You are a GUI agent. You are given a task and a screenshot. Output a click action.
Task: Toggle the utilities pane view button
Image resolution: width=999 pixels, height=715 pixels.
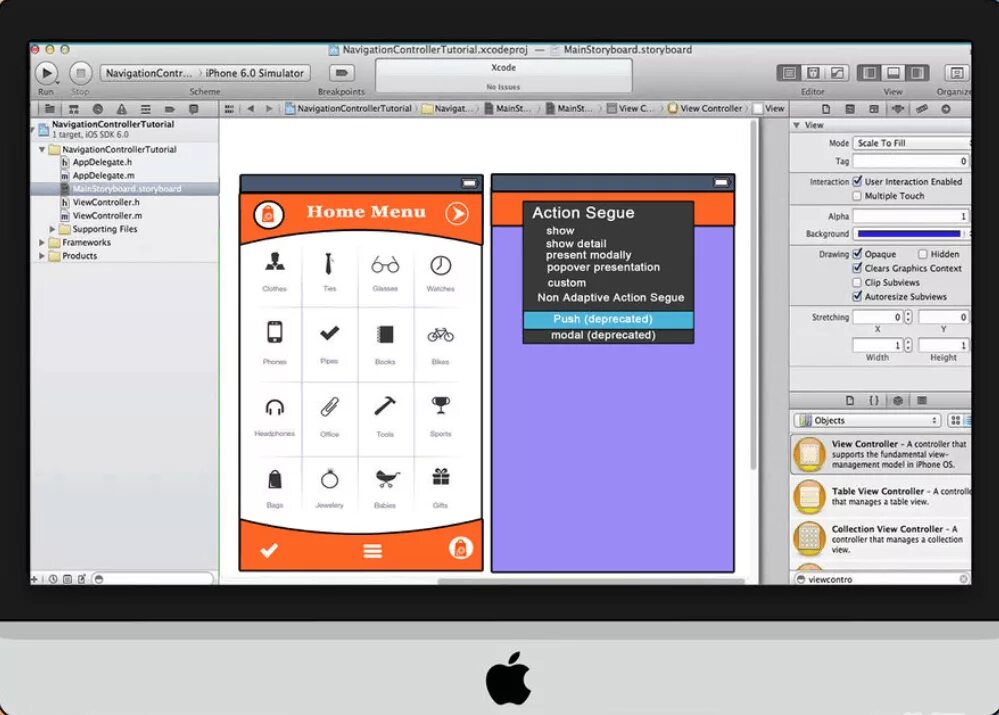pyautogui.click(x=917, y=73)
